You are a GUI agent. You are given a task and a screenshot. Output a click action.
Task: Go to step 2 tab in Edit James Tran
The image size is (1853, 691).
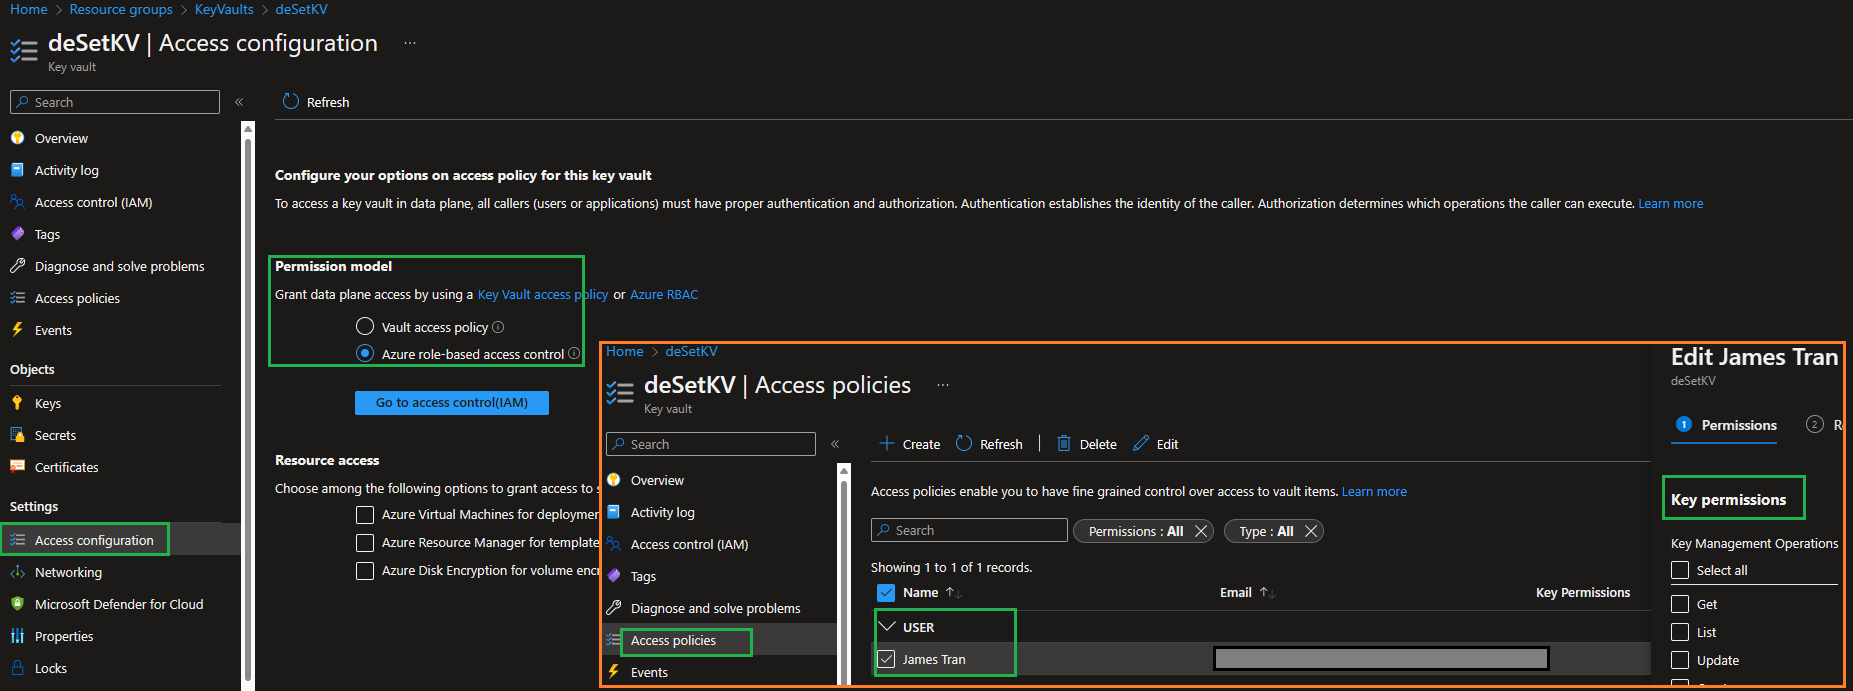pos(1815,424)
